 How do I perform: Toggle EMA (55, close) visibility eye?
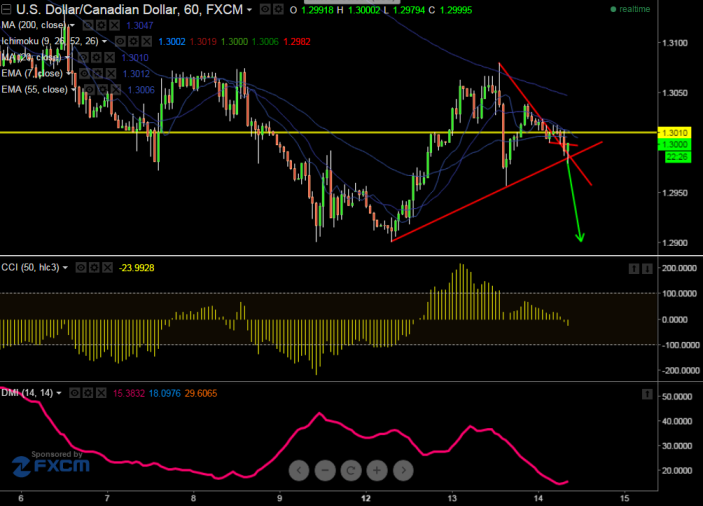(x=89, y=90)
